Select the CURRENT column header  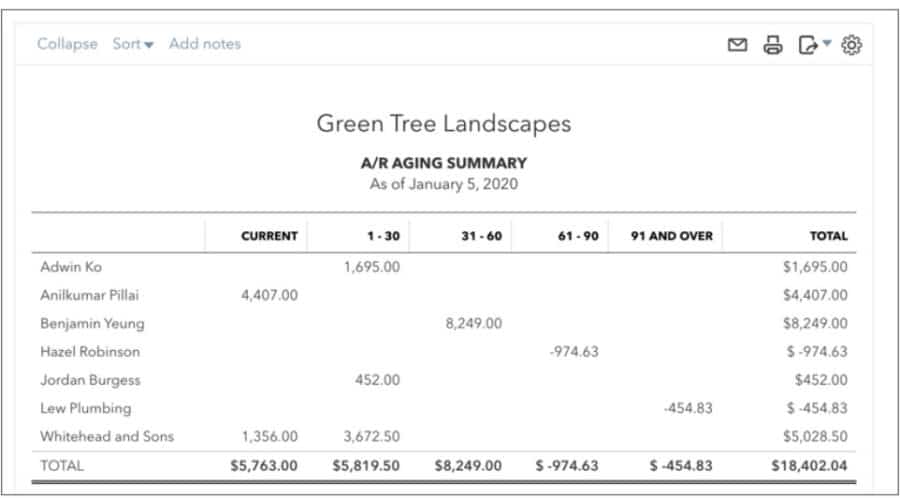tap(269, 236)
